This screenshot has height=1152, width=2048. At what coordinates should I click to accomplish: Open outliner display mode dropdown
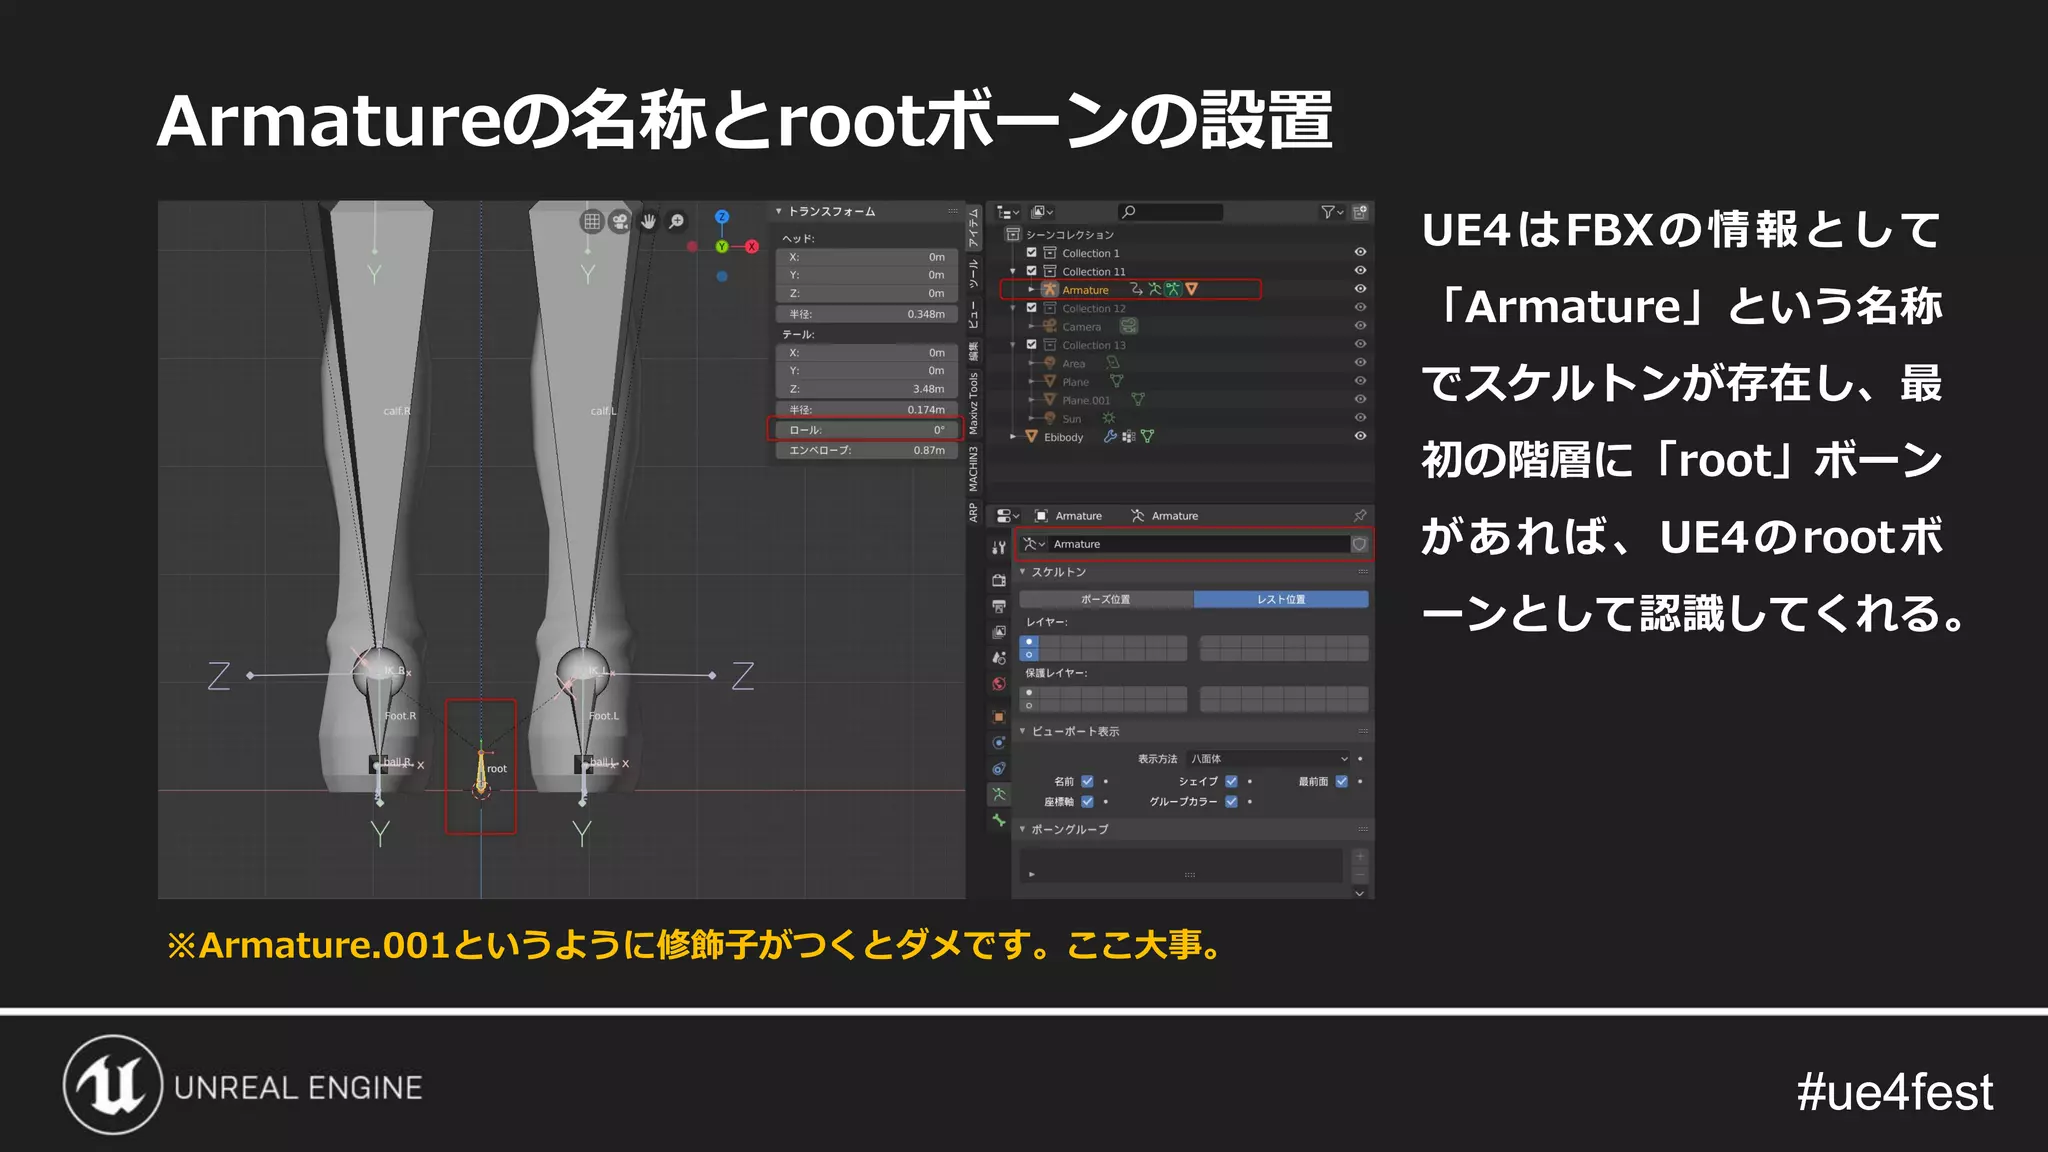[x=1043, y=212]
